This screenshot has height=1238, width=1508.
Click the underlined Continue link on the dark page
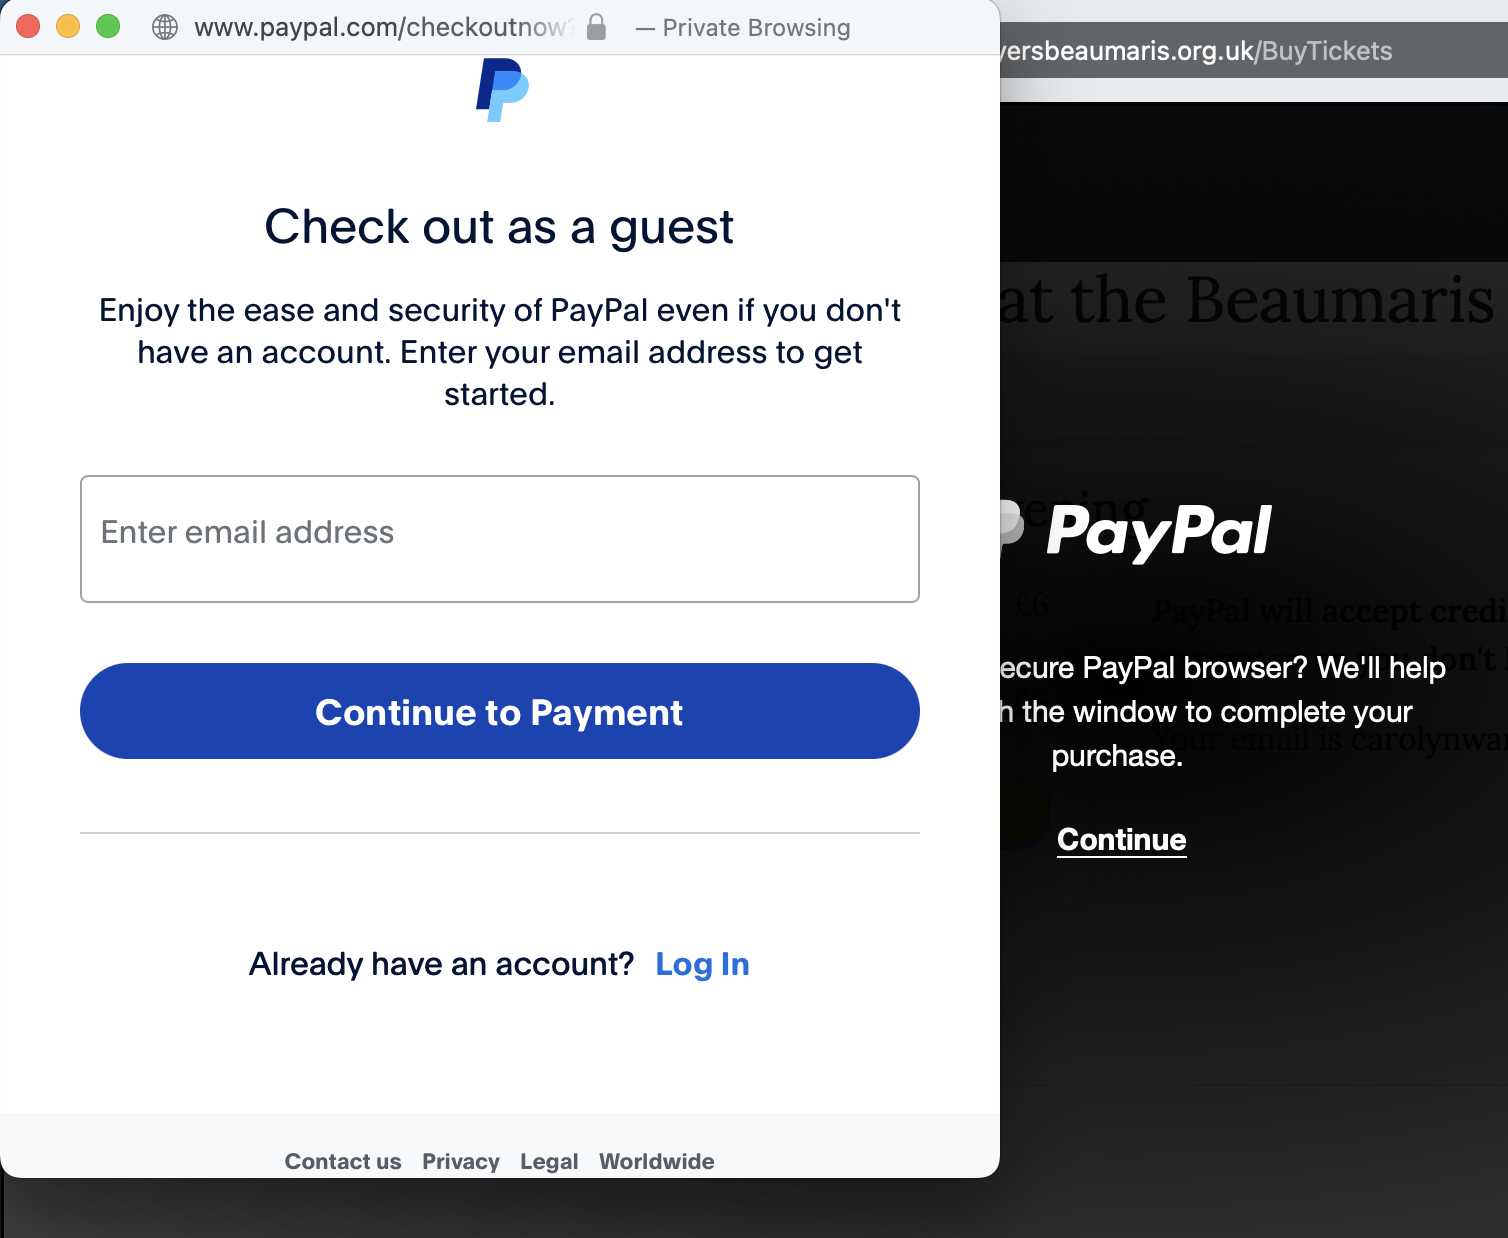tap(1121, 840)
